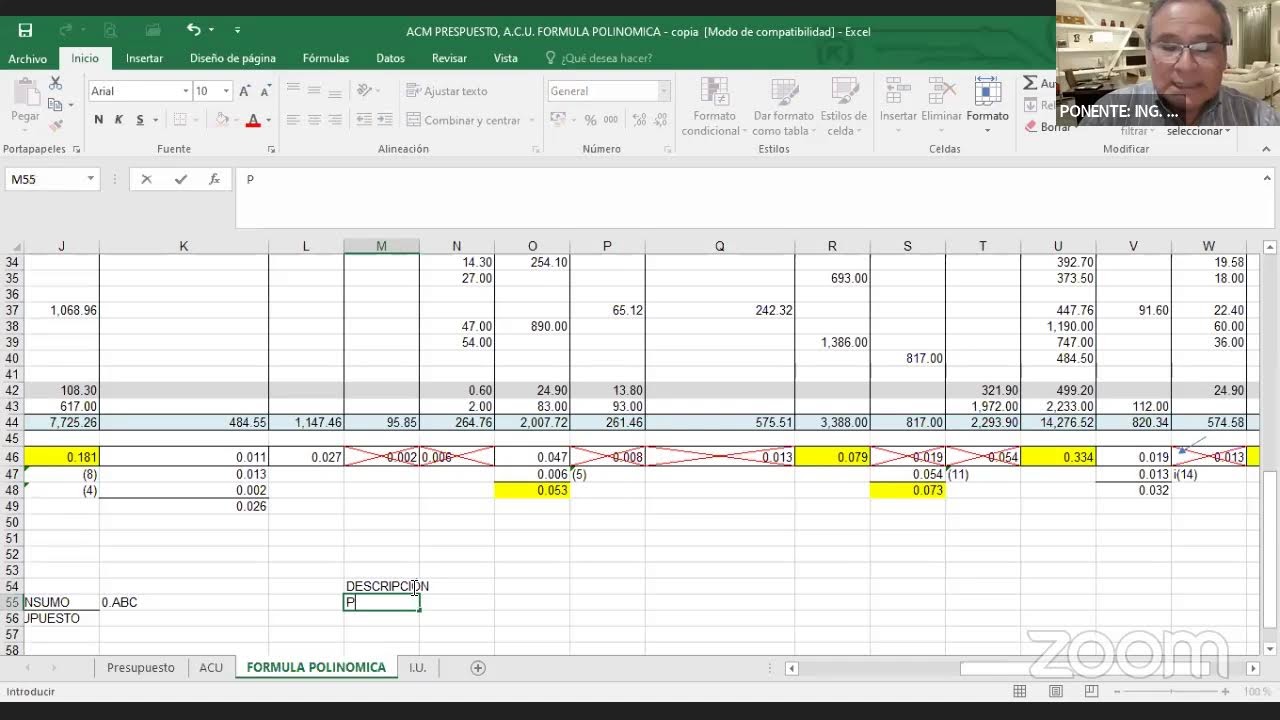The height and width of the screenshot is (720, 1280).
Task: Click the Autosuma sigma icon
Action: (1030, 83)
